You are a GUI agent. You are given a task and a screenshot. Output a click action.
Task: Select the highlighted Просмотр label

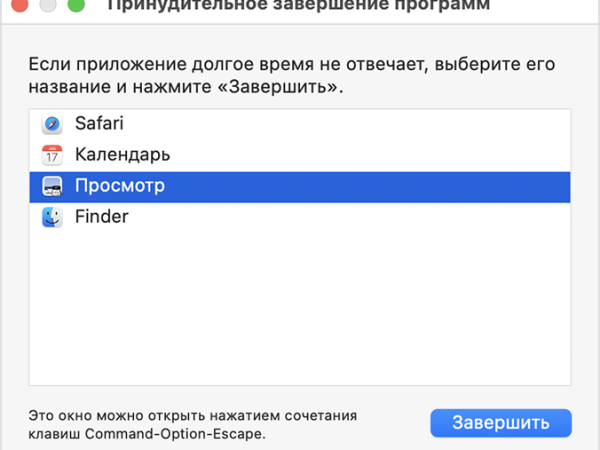click(120, 186)
